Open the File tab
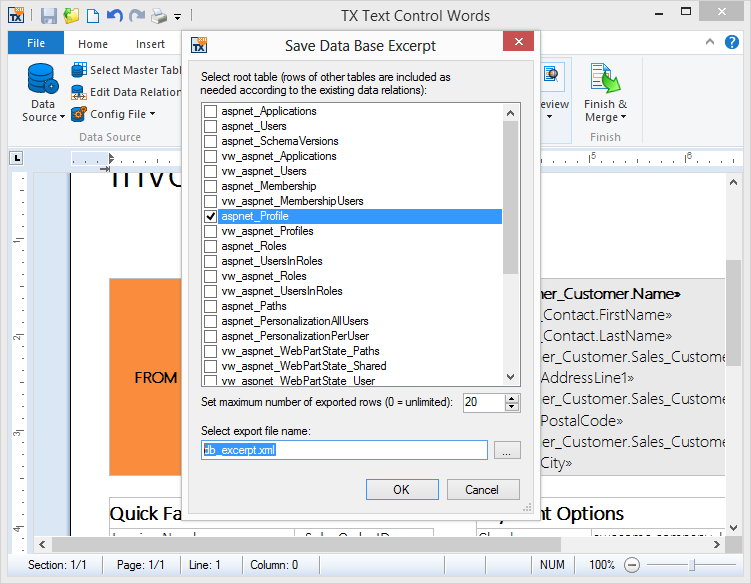Screen dimensions: 751x584 coord(36,43)
